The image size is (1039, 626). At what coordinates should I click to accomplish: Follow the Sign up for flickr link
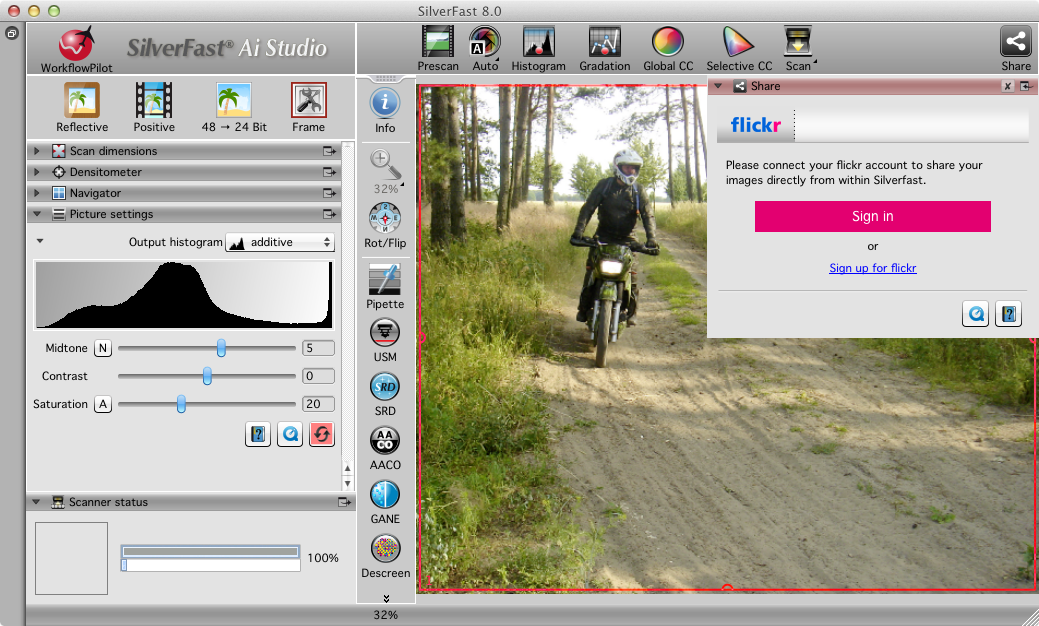(x=872, y=268)
